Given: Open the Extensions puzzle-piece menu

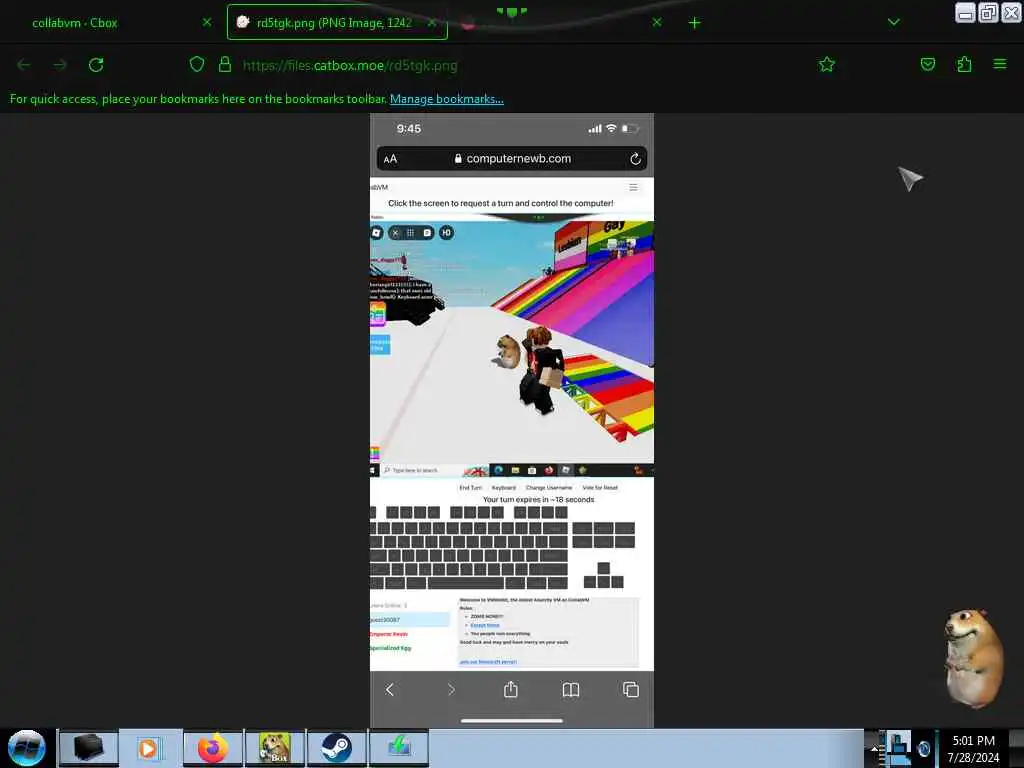Looking at the screenshot, I should tap(964, 65).
